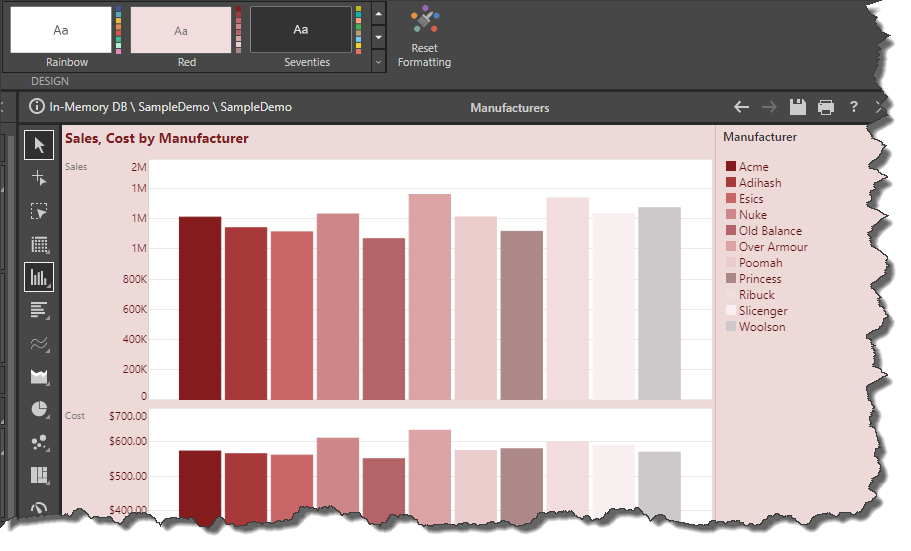Open help with the question mark

853,107
